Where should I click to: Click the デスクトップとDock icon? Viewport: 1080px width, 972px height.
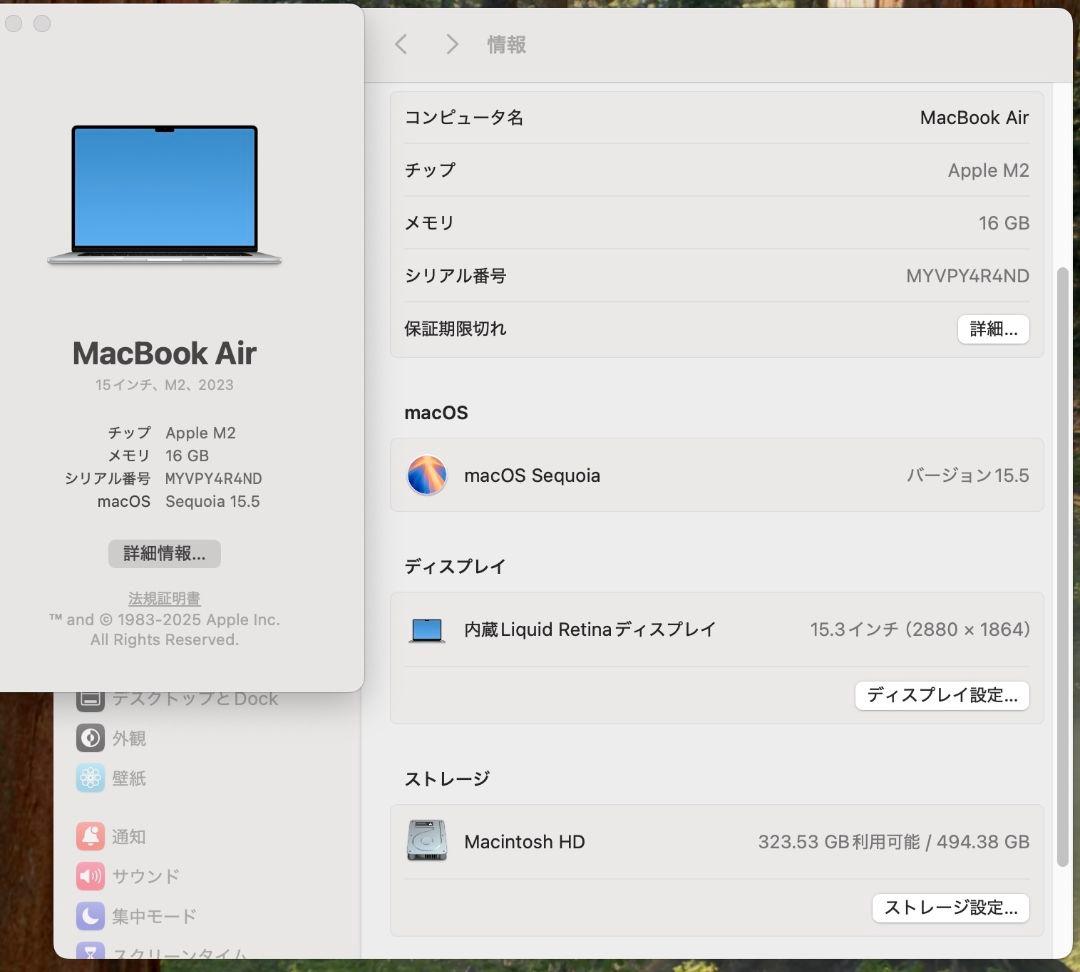(90, 698)
